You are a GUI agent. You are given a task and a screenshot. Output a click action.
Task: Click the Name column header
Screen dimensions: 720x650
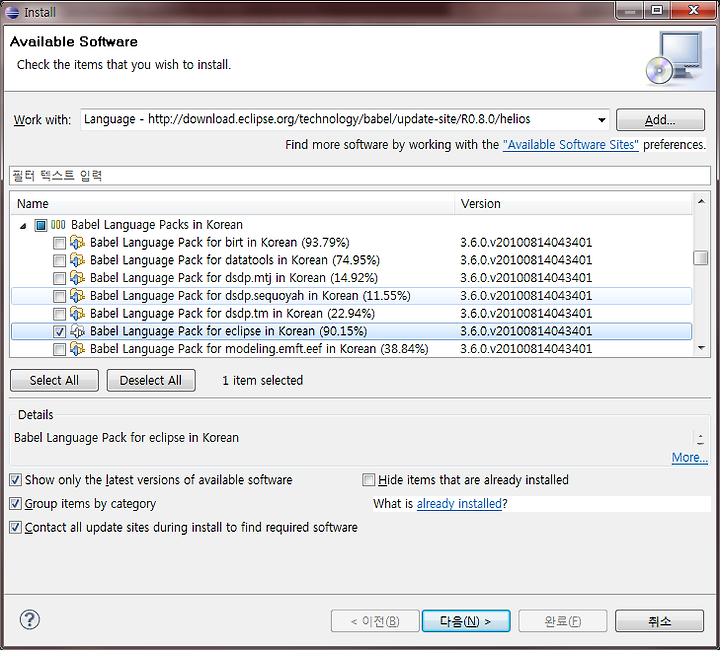(232, 204)
